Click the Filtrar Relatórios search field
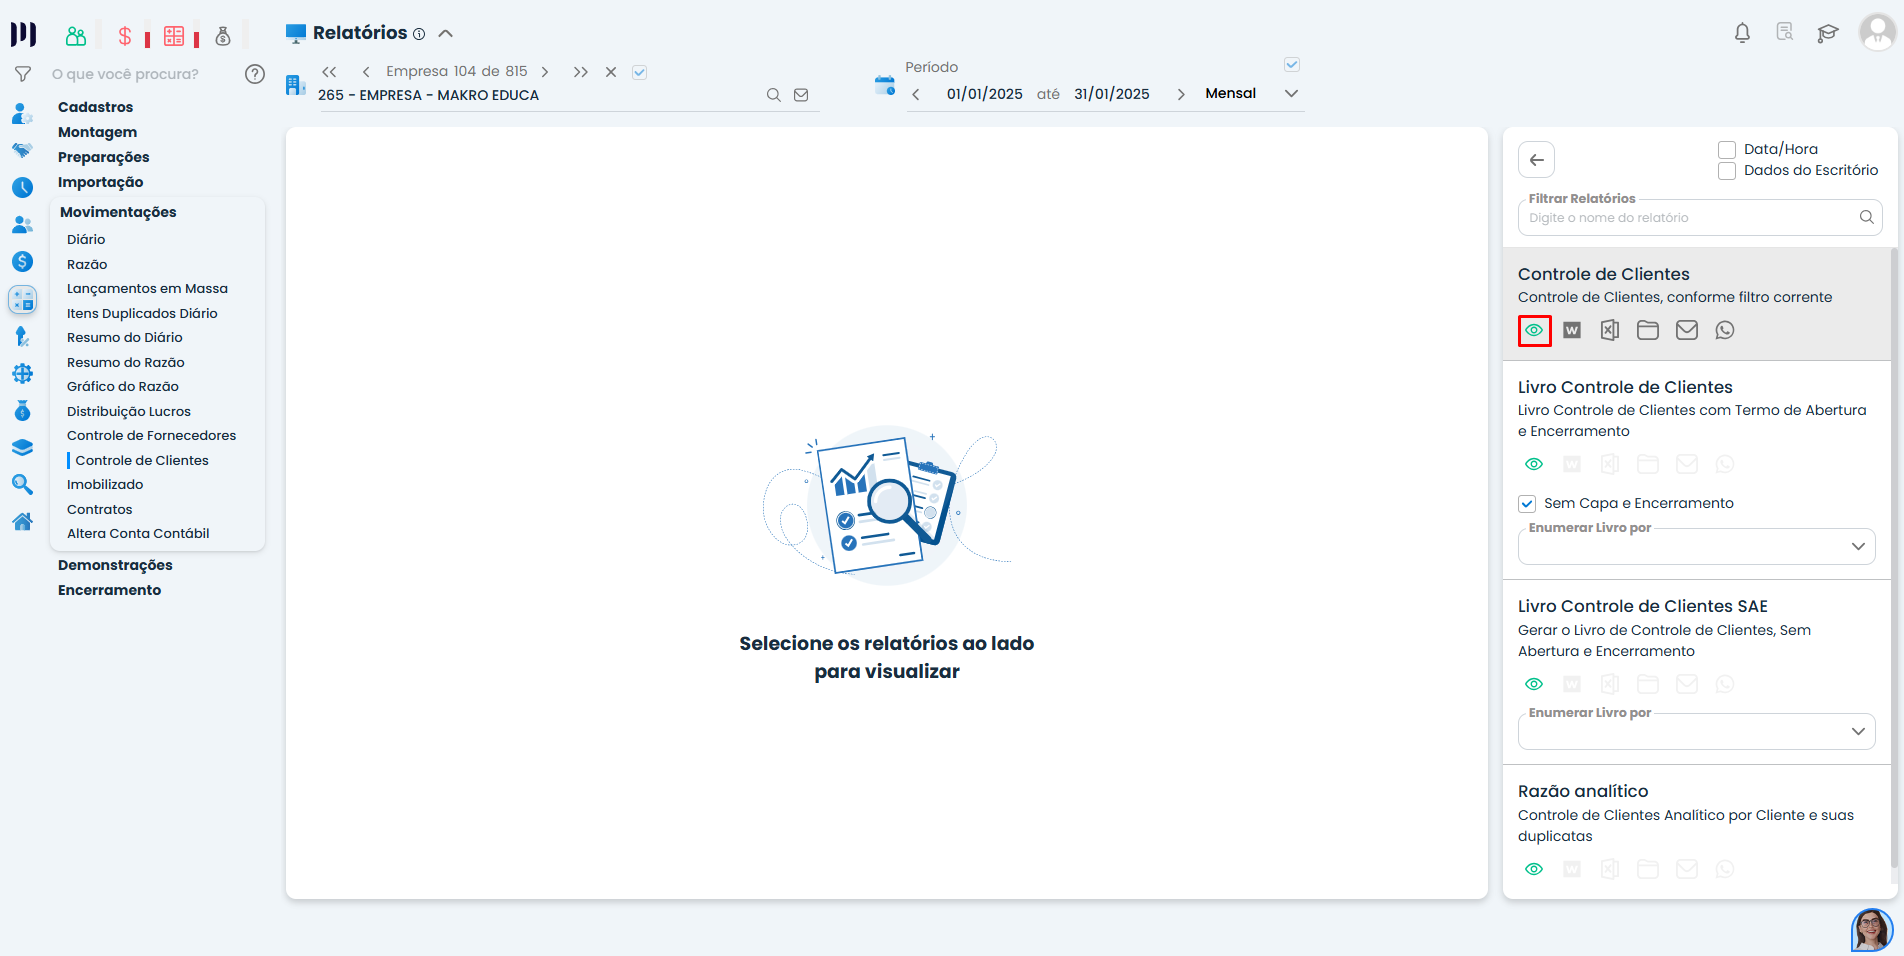Screen dimensions: 1904x956 1700,218
